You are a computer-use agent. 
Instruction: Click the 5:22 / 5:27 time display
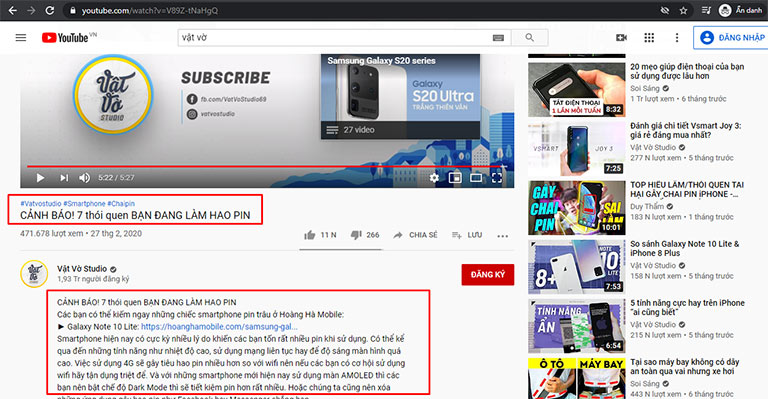coord(116,178)
